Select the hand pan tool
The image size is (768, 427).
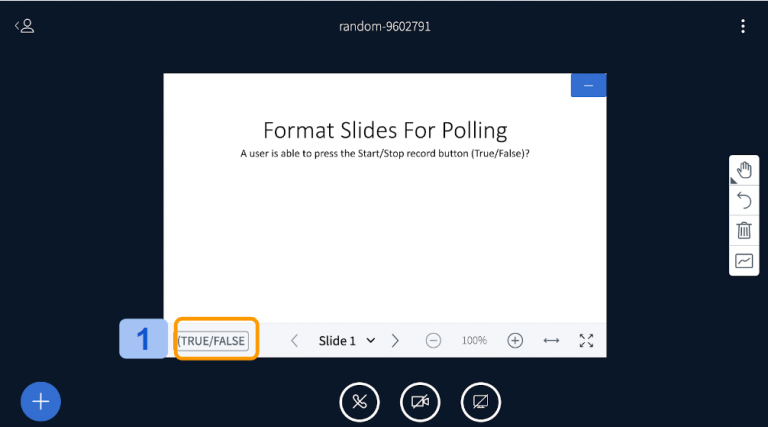pos(744,171)
